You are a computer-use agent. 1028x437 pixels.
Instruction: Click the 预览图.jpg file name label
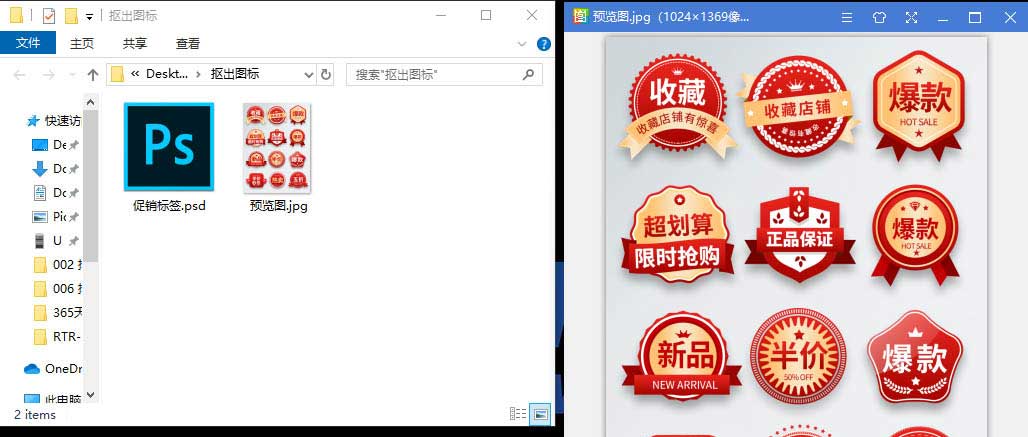point(279,206)
